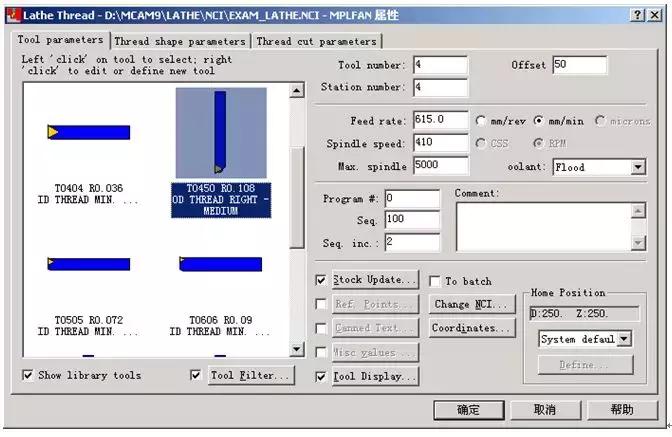Click the Stock Update button

tap(375, 280)
